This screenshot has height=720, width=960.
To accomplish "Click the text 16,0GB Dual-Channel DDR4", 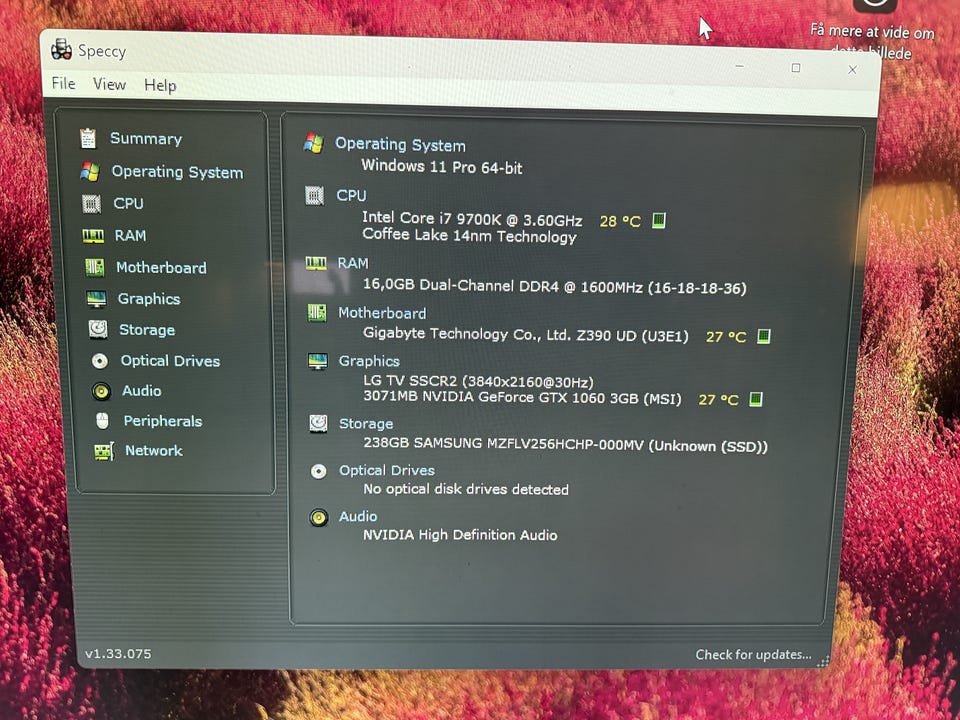I will click(x=461, y=286).
